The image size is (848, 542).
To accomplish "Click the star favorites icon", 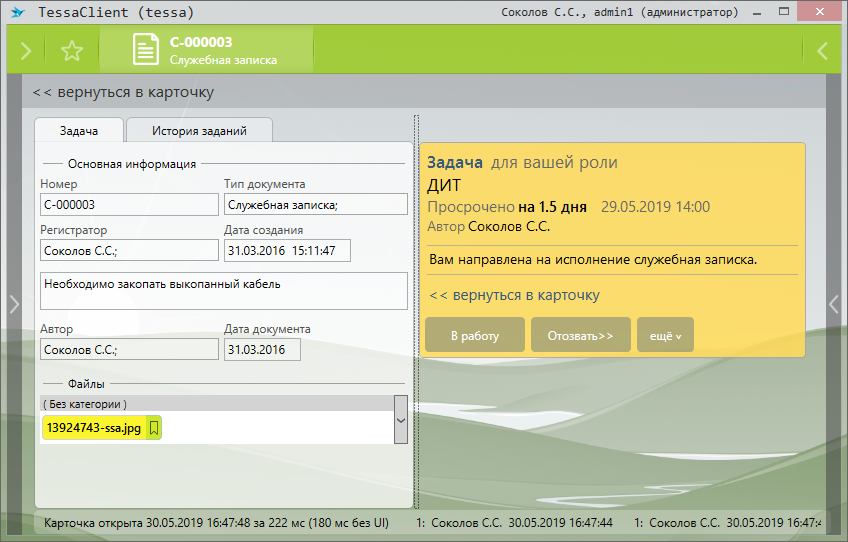I will coord(72,51).
